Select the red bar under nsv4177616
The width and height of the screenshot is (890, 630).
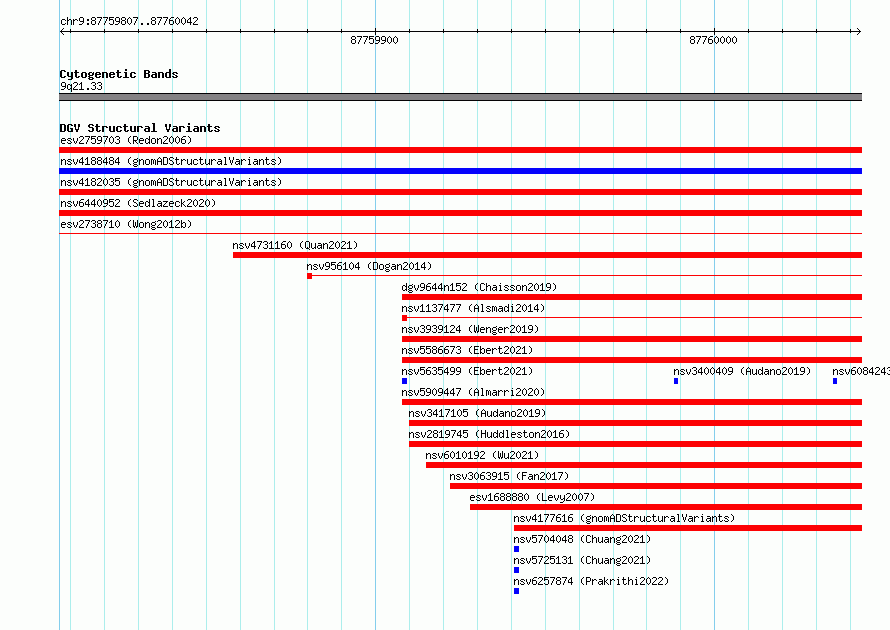tap(688, 528)
